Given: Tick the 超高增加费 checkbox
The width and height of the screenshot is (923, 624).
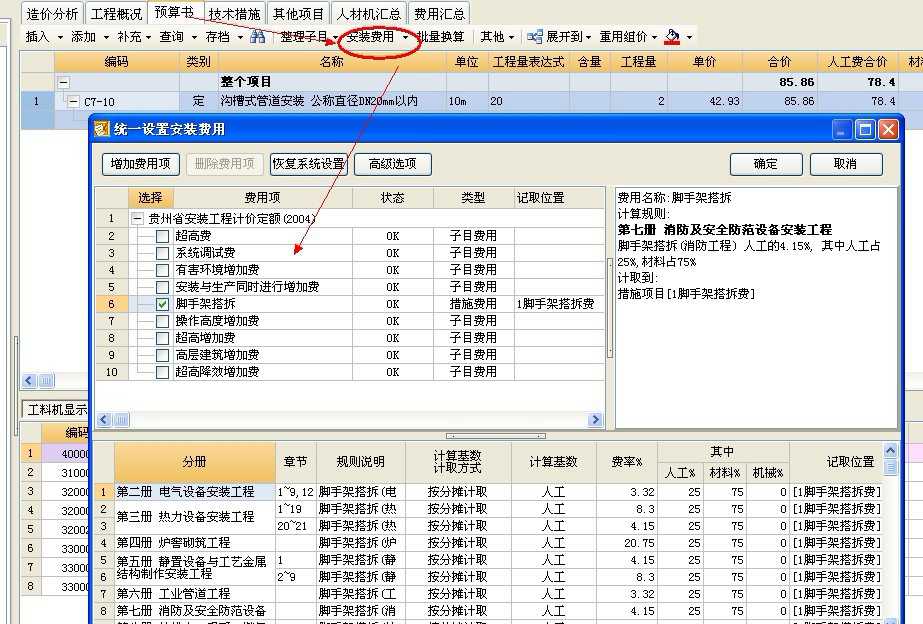Looking at the screenshot, I should [162, 338].
